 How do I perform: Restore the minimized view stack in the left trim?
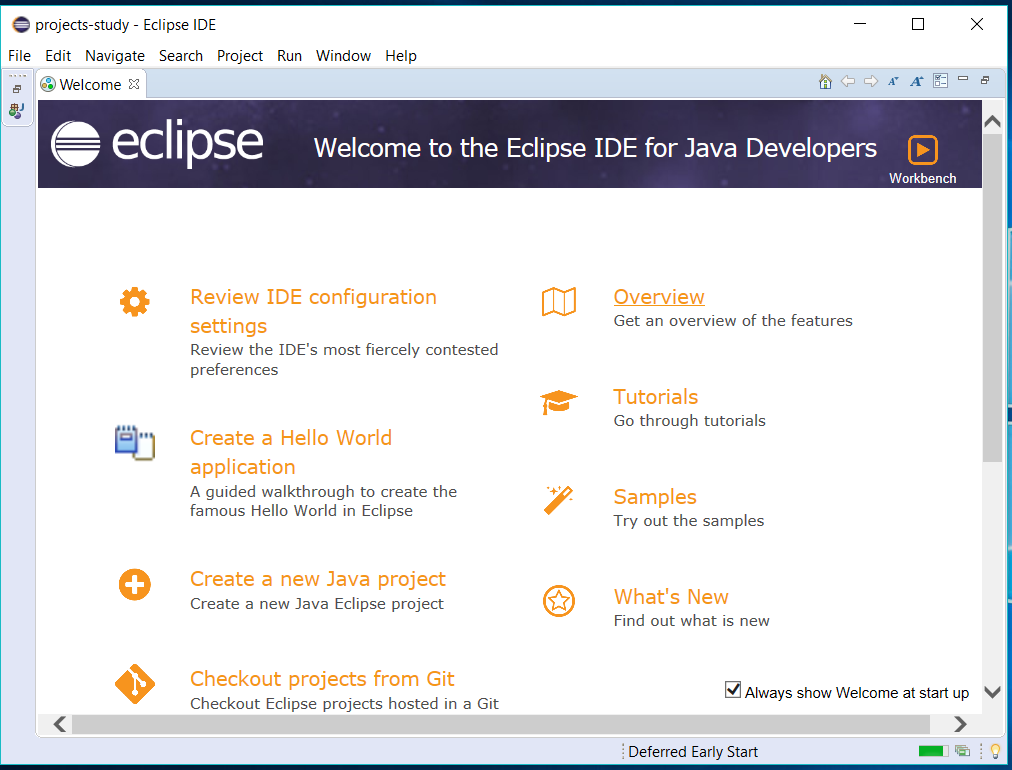coord(17,89)
